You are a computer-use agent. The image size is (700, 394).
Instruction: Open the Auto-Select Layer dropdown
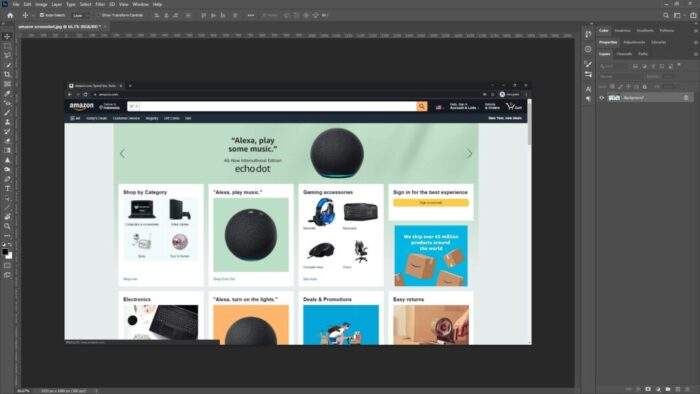(x=81, y=15)
